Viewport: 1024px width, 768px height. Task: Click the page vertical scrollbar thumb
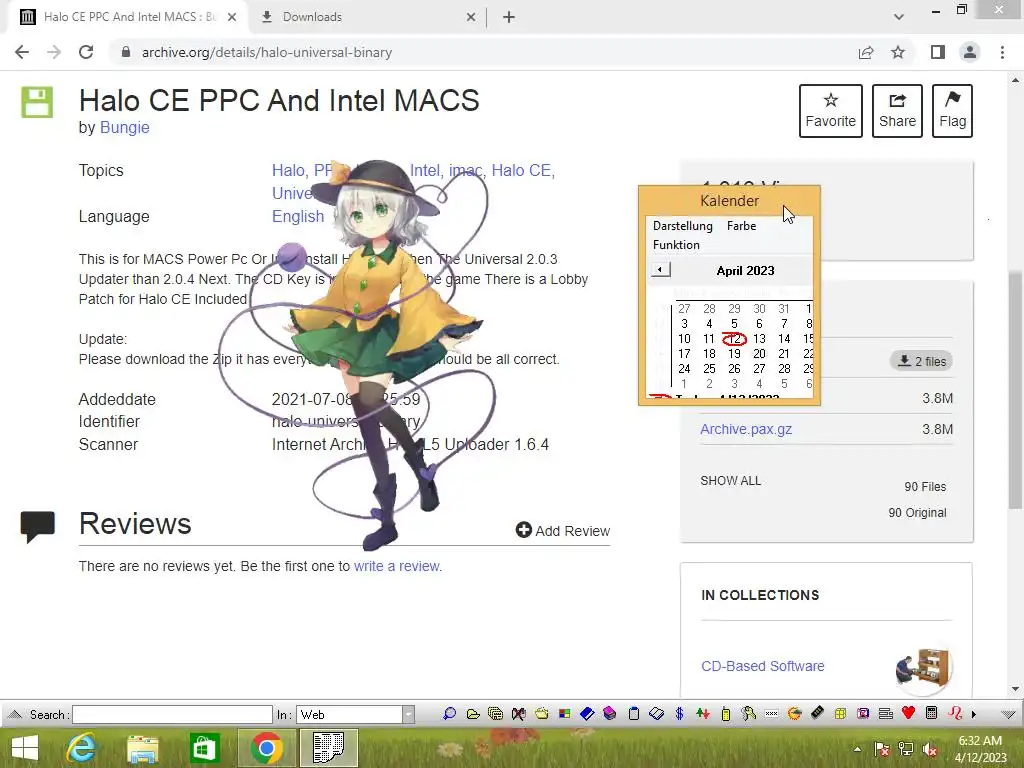(x=1015, y=389)
